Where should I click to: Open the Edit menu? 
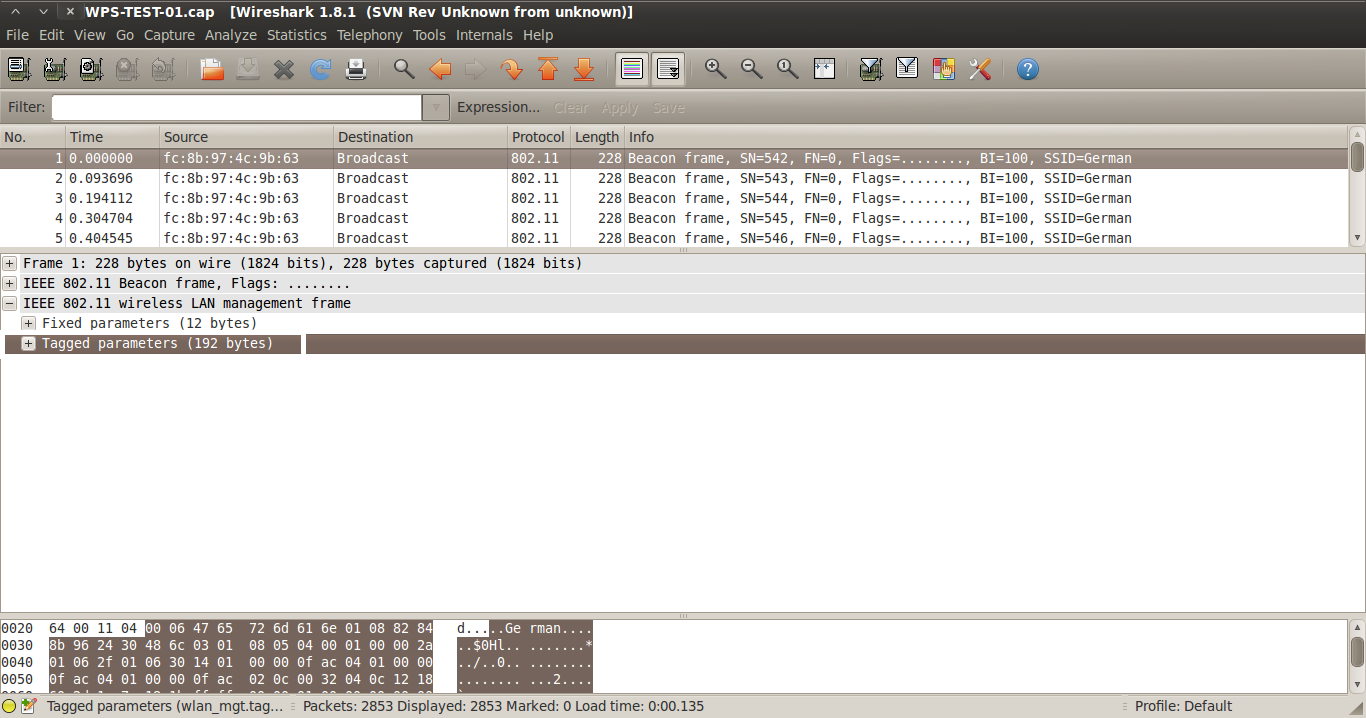(51, 35)
